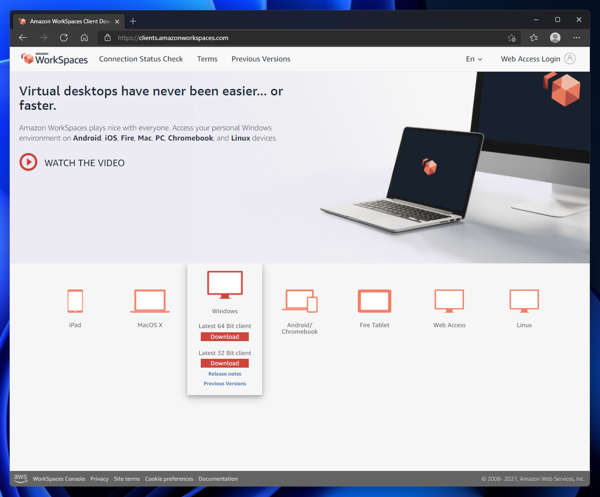This screenshot has height=497, width=600.
Task: Open the favorites list icon
Action: coord(534,37)
